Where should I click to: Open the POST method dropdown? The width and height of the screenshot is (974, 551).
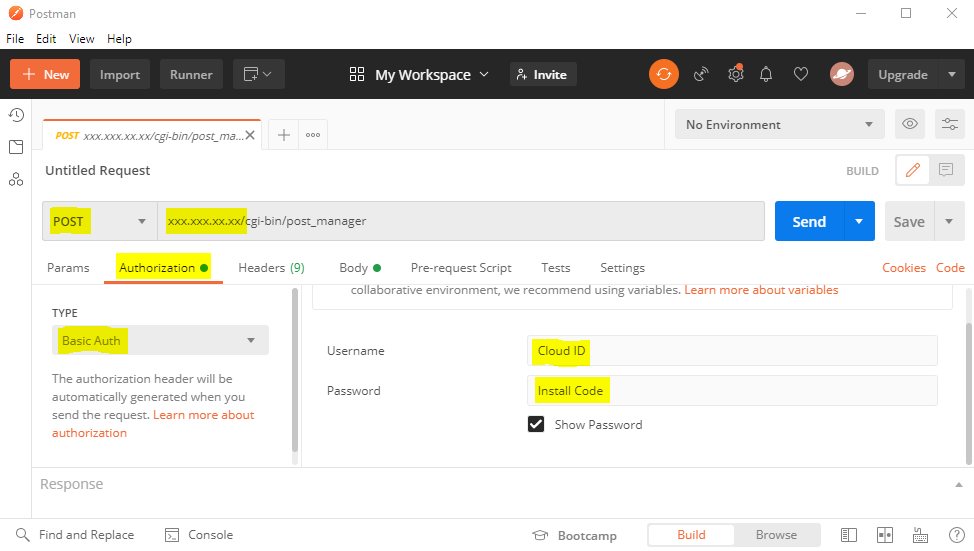point(99,221)
